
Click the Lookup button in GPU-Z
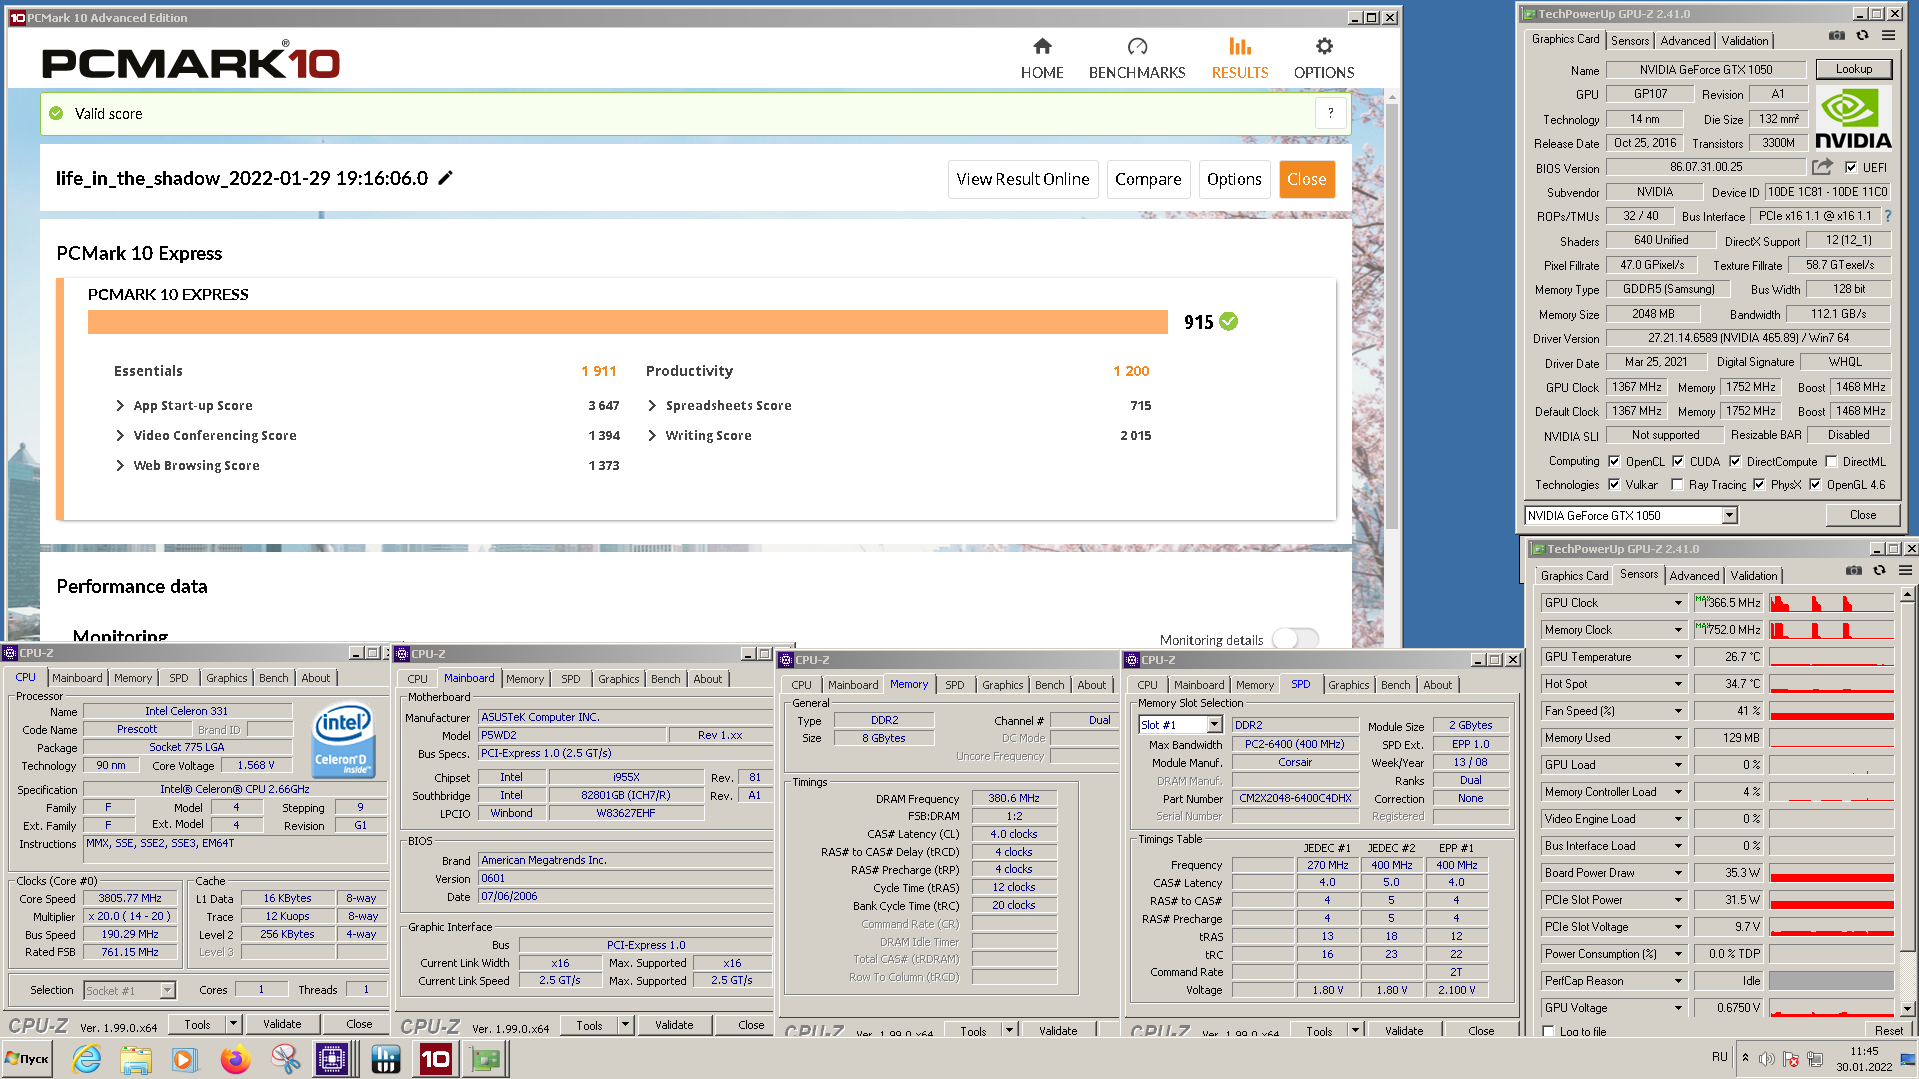pos(1853,69)
